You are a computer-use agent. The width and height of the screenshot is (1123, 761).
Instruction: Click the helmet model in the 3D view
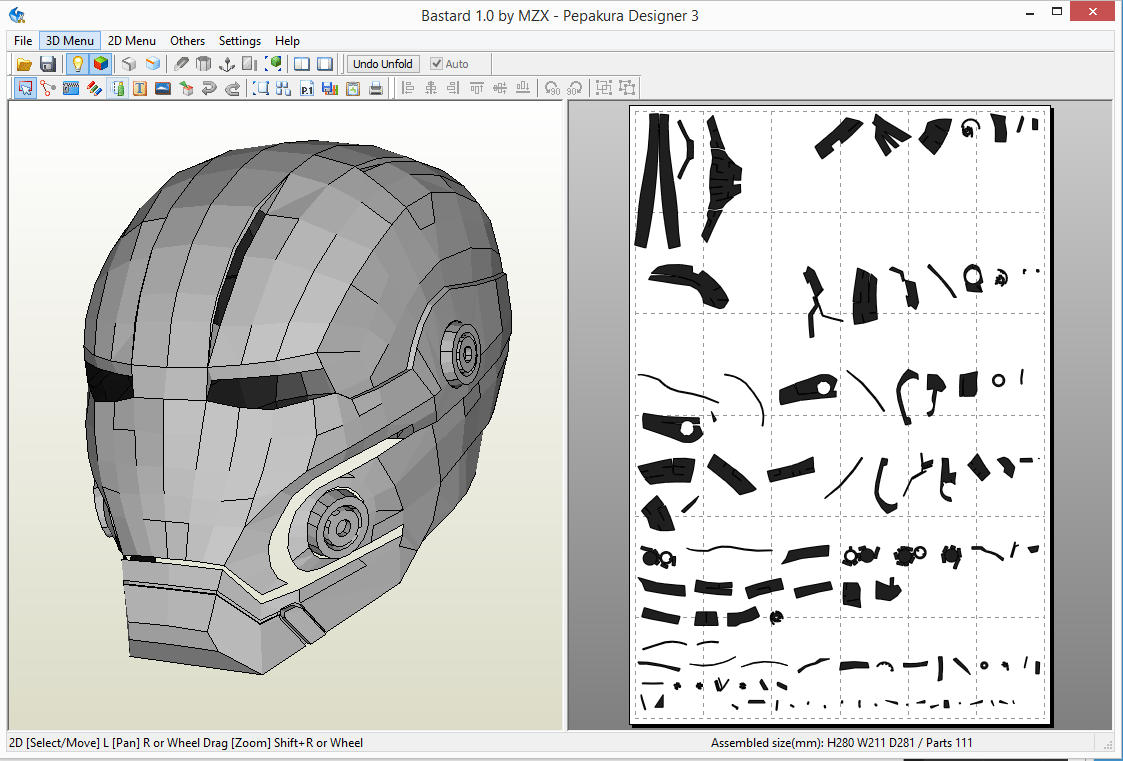(x=297, y=408)
